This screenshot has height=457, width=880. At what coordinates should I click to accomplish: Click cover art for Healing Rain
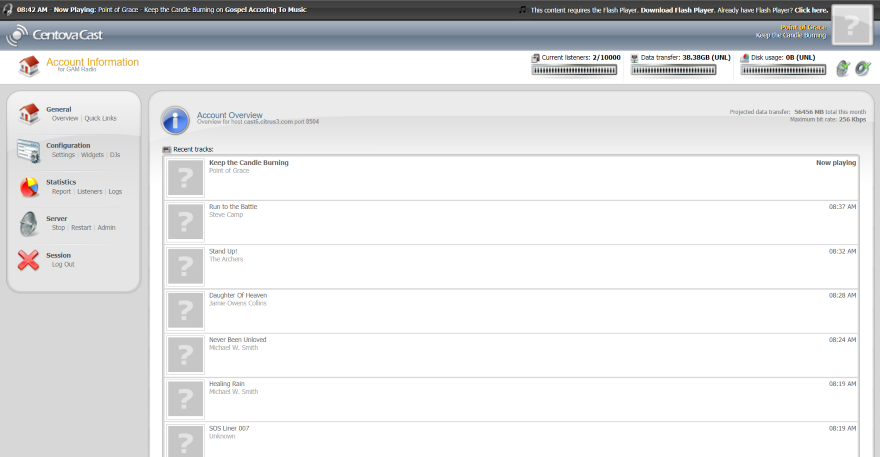coord(185,399)
